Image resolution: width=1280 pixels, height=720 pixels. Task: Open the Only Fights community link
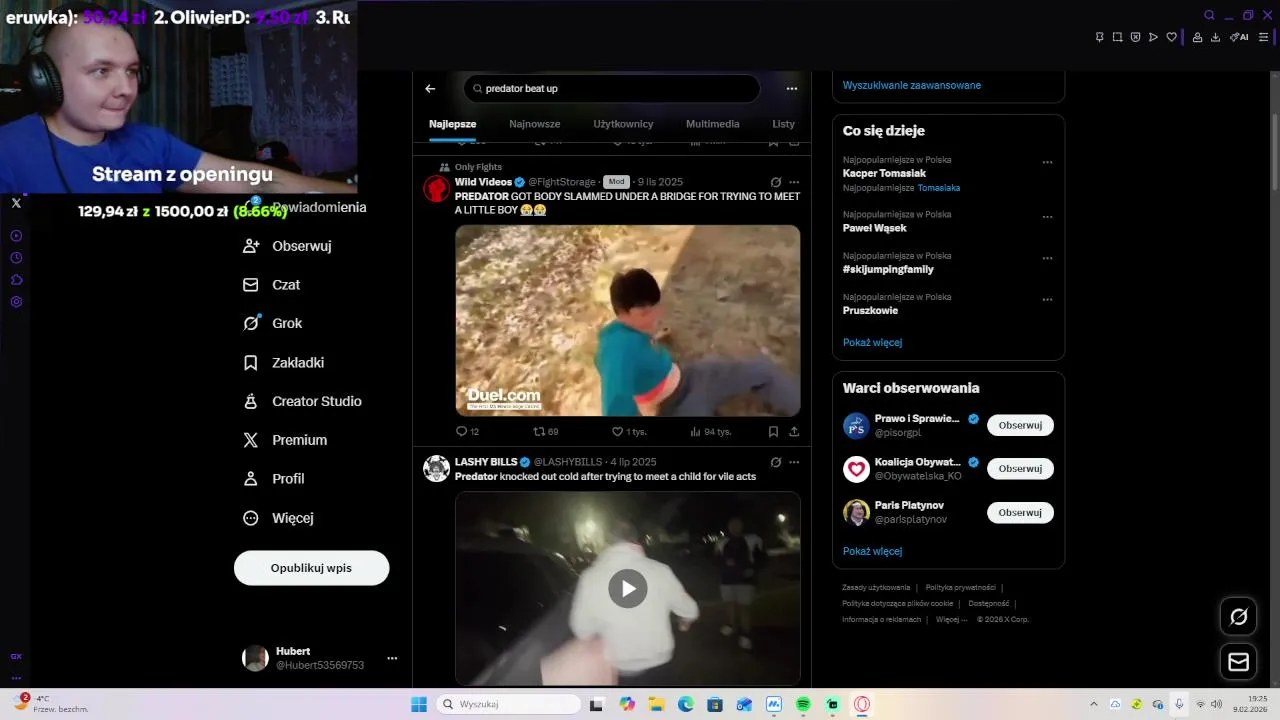click(478, 167)
